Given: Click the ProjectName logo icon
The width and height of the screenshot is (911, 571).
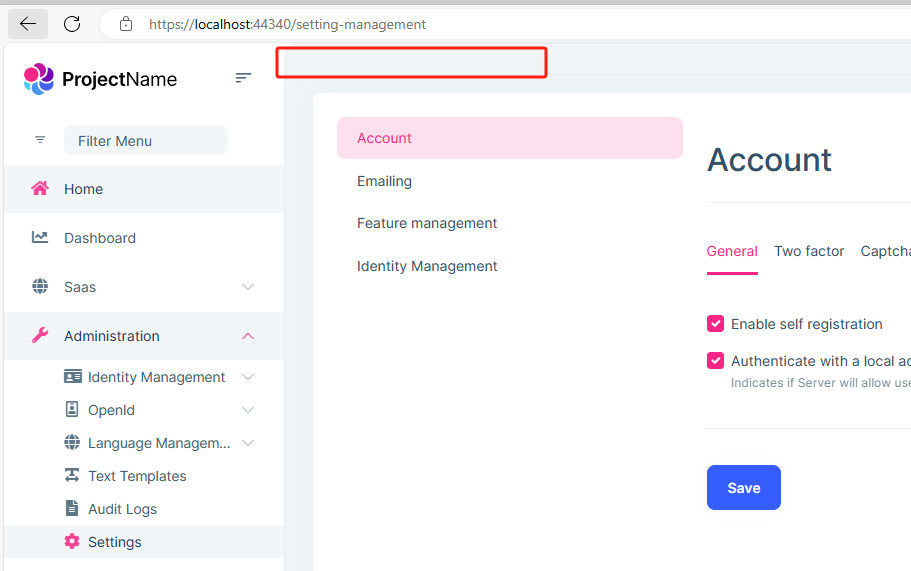Looking at the screenshot, I should [38, 79].
